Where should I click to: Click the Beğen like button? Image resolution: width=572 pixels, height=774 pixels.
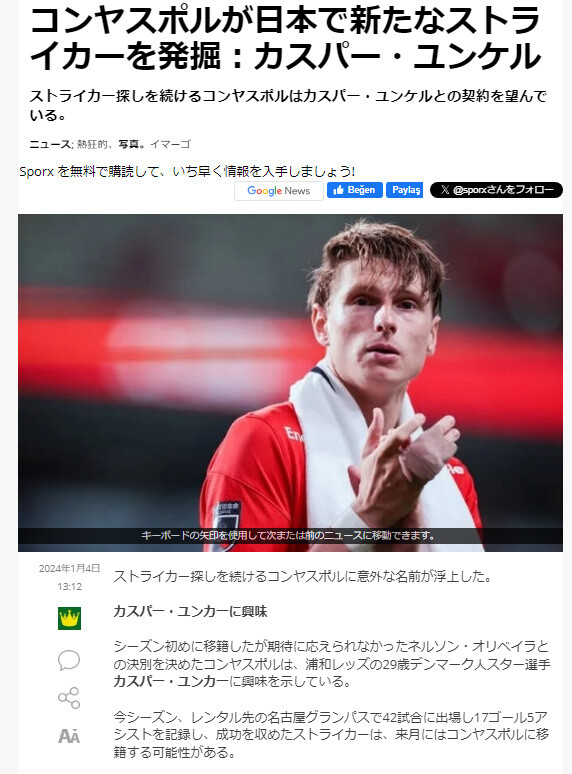(355, 190)
